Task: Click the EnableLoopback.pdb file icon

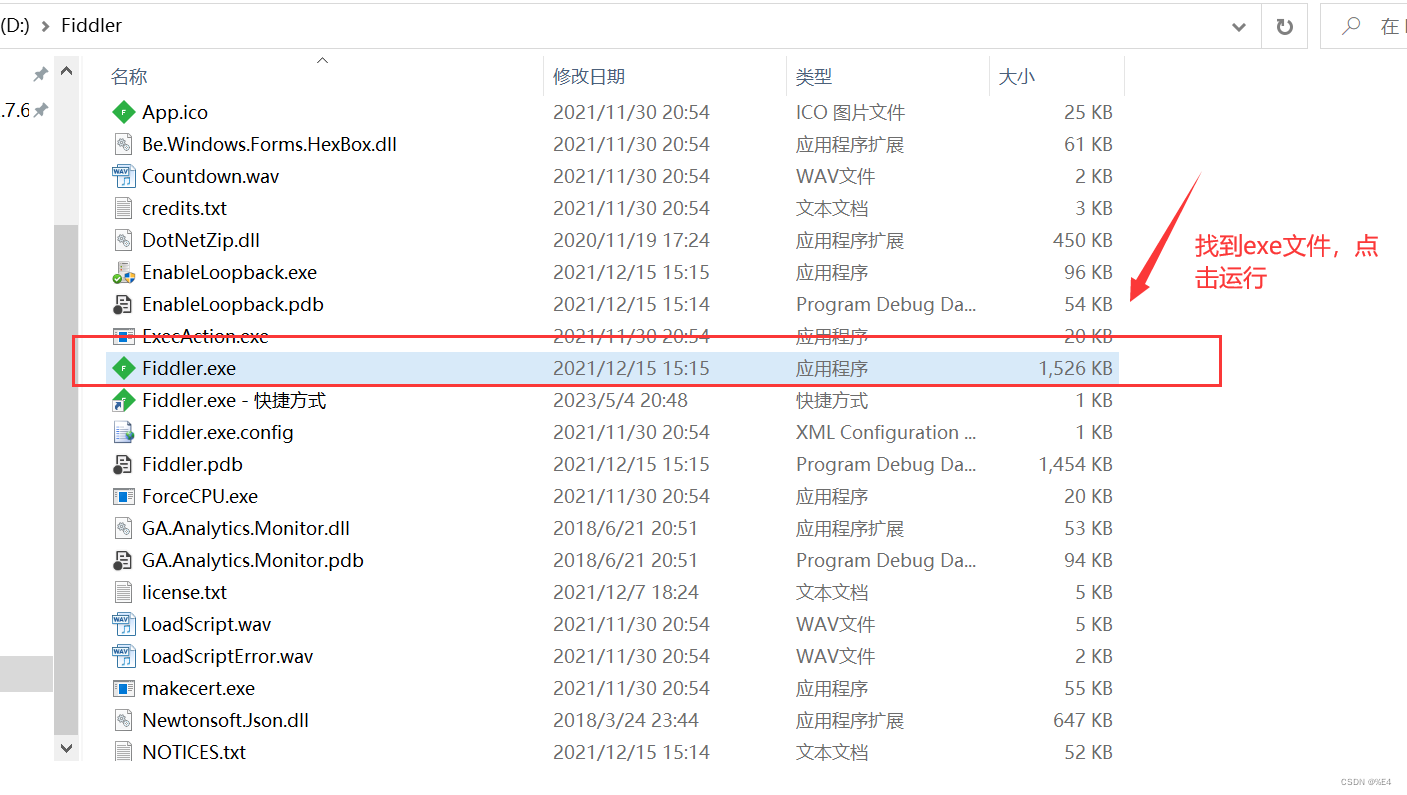Action: click(x=124, y=304)
